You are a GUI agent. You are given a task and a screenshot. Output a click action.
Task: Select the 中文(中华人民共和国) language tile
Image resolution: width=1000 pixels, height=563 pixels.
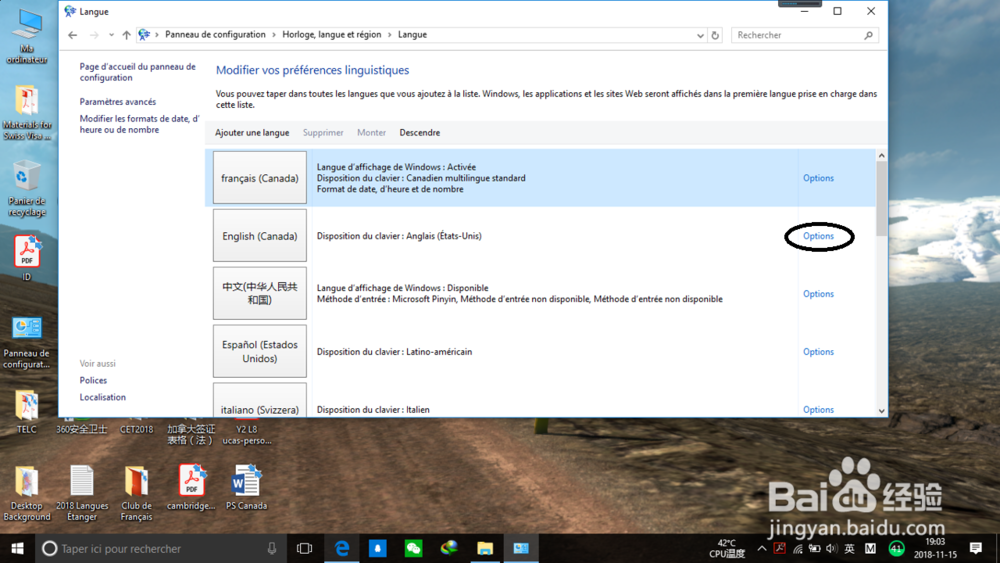[x=260, y=293]
